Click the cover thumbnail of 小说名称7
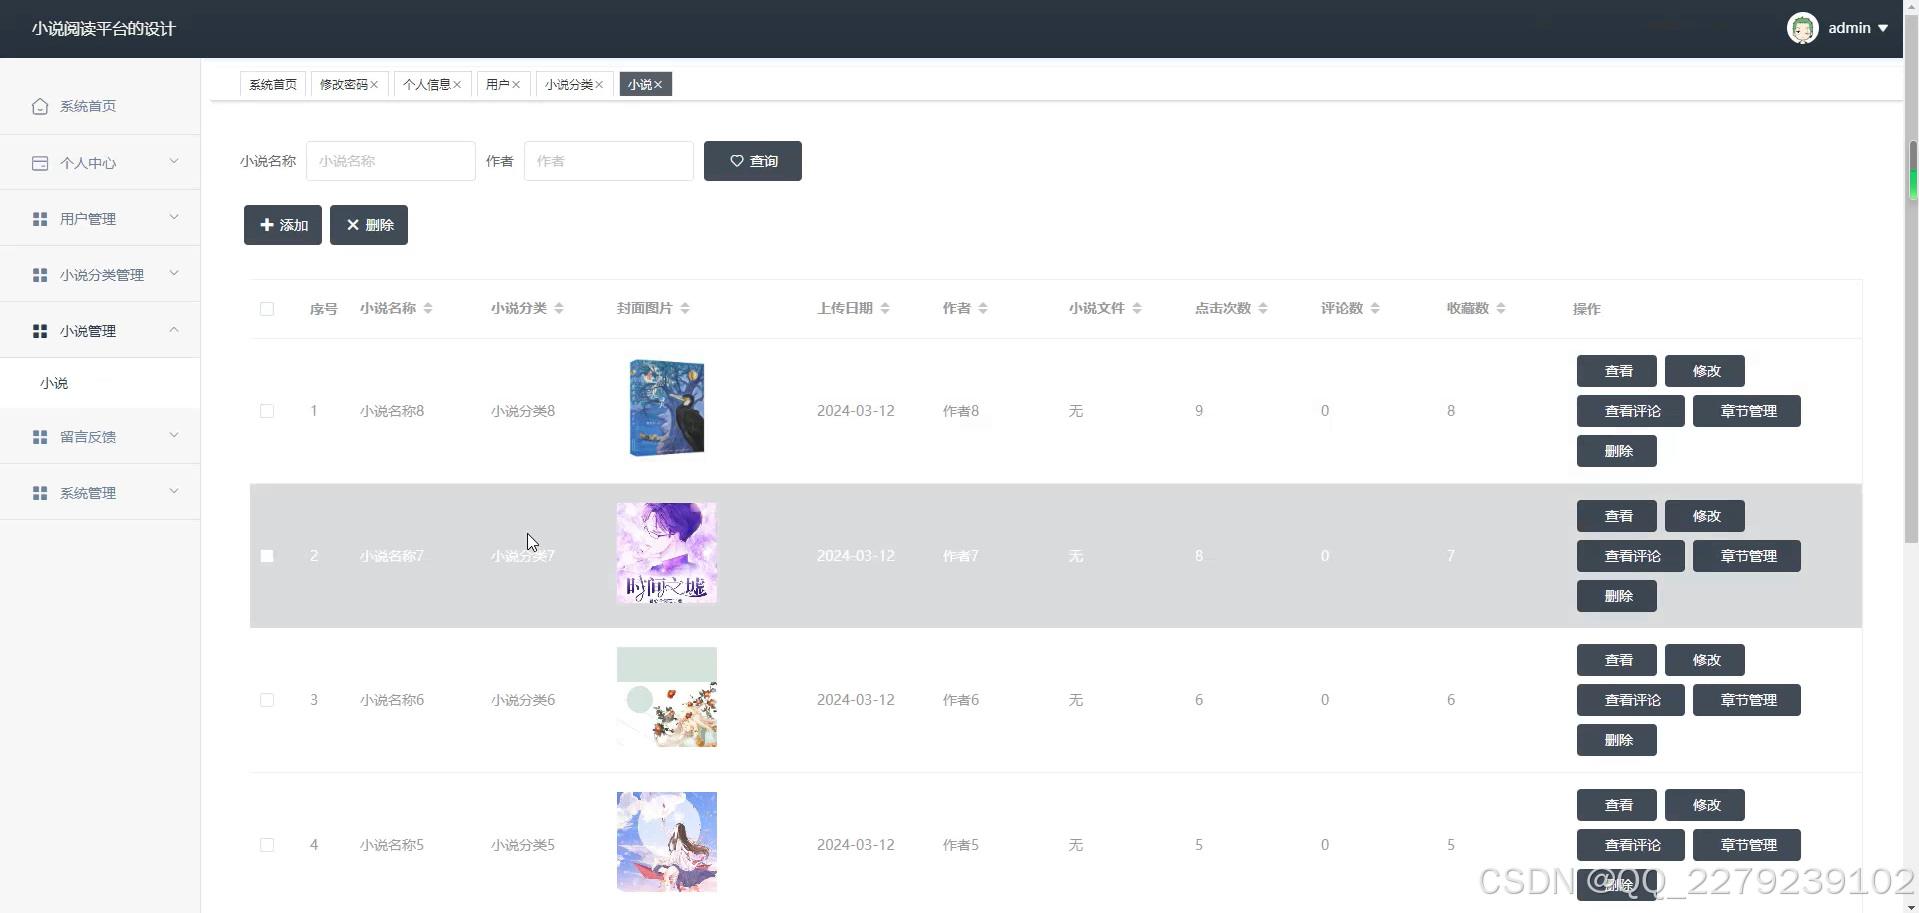Screen dimensions: 1919x913 click(666, 552)
